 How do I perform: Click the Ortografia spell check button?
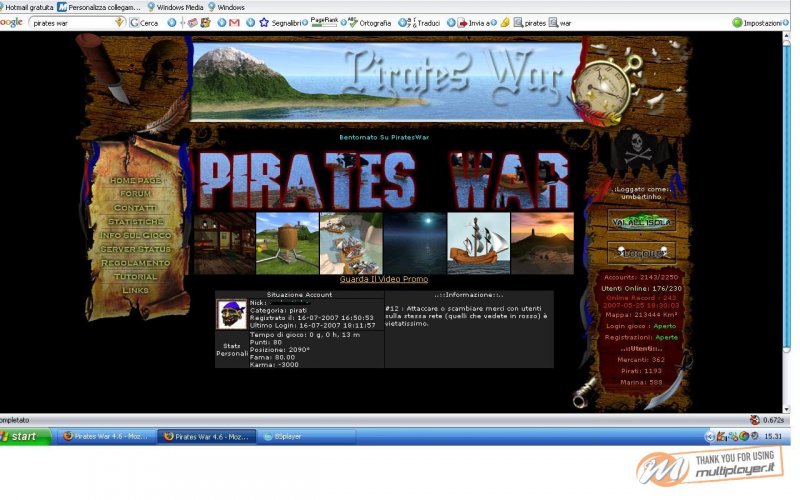pos(369,23)
